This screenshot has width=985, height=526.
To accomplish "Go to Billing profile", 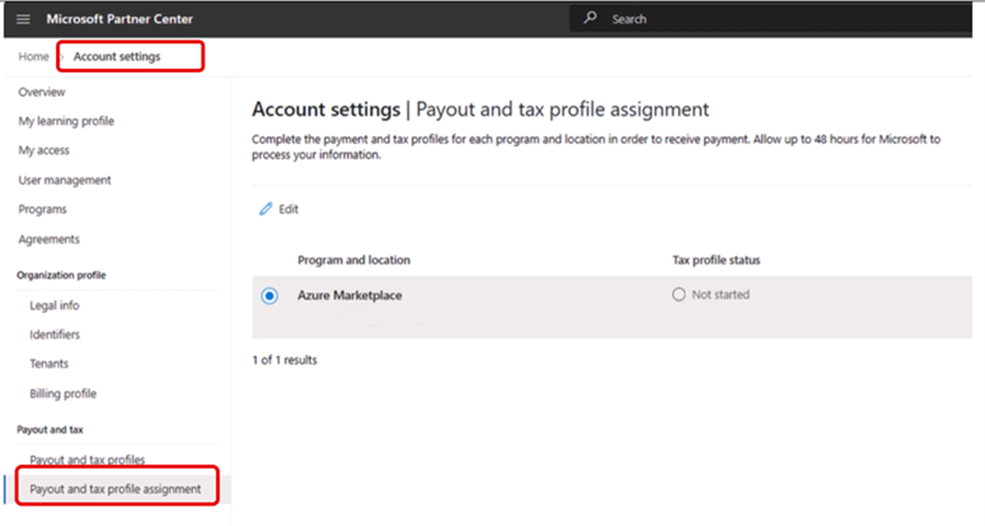I will (x=63, y=393).
